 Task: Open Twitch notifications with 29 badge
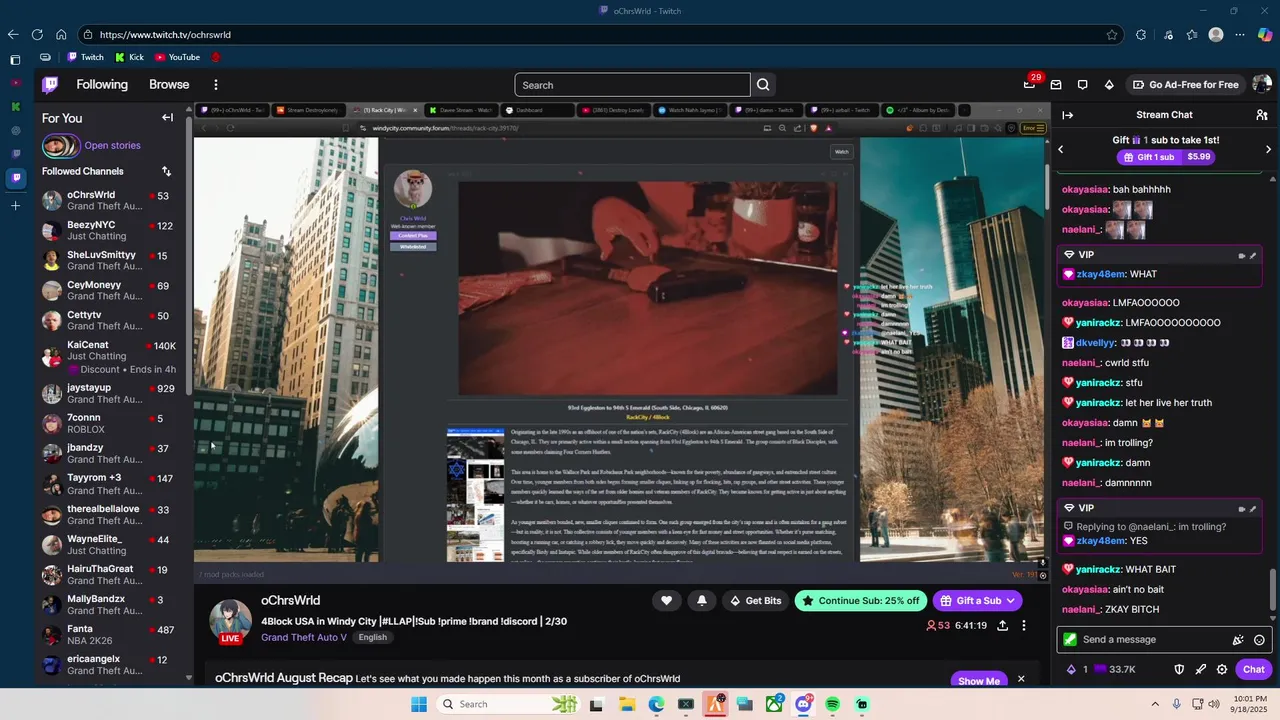[1030, 84]
